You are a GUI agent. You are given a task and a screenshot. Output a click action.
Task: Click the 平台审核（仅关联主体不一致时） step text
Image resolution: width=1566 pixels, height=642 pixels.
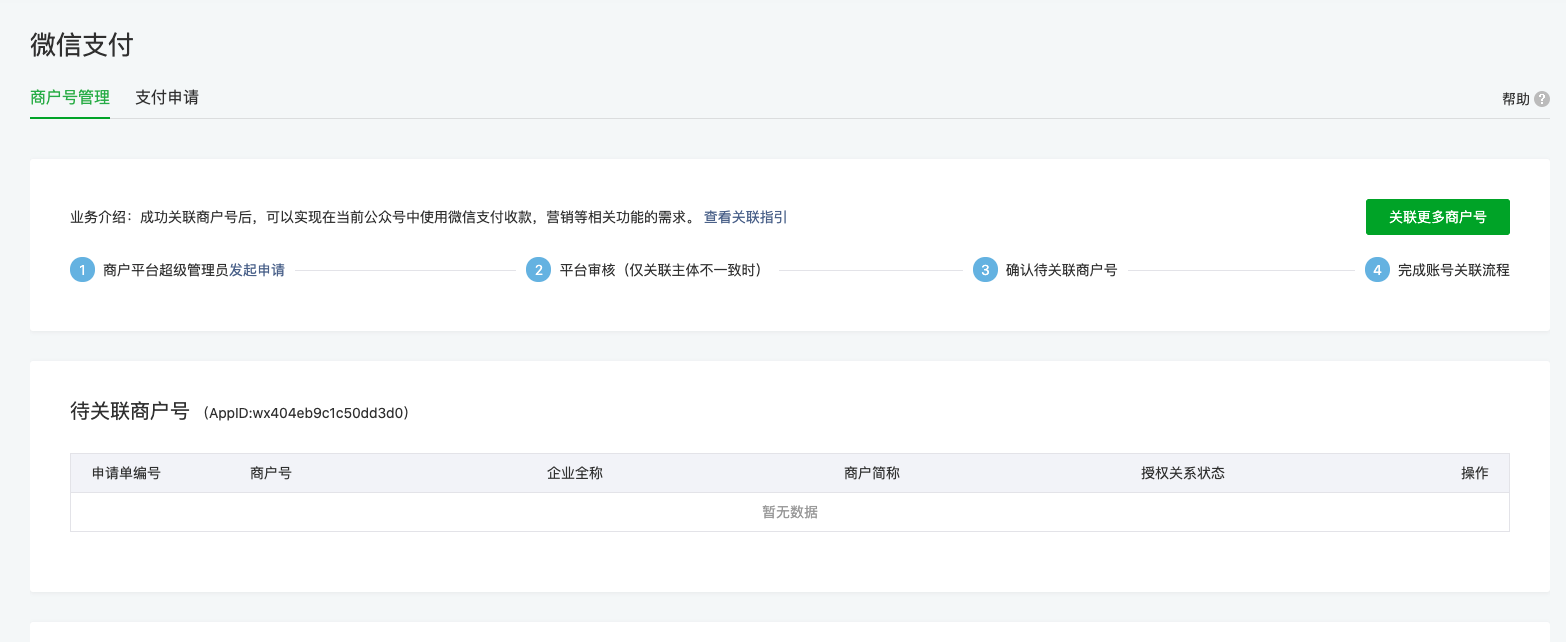point(661,270)
